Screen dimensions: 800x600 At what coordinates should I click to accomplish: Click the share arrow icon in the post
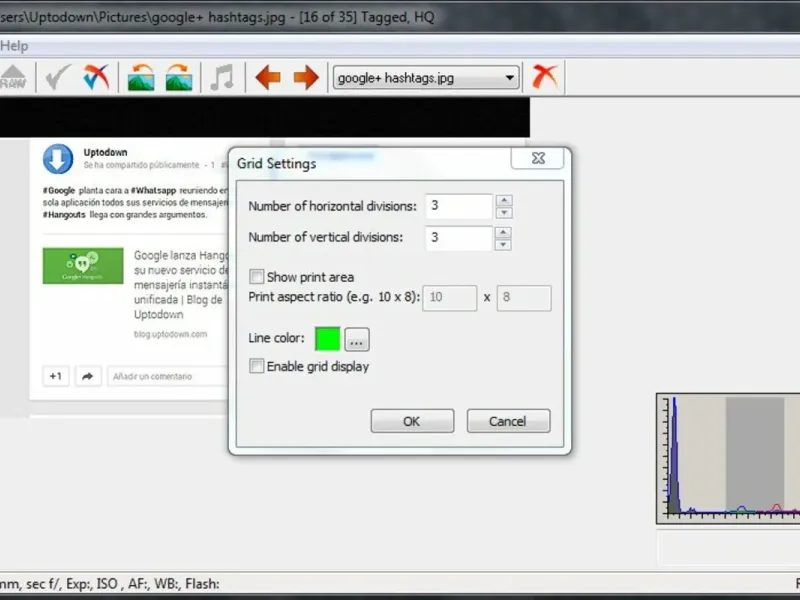(x=88, y=377)
